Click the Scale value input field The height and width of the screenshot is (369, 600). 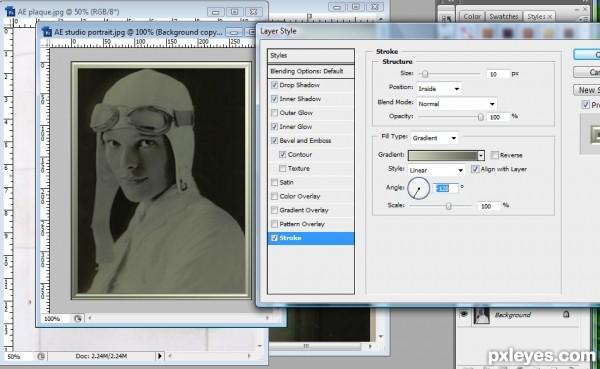coord(489,206)
